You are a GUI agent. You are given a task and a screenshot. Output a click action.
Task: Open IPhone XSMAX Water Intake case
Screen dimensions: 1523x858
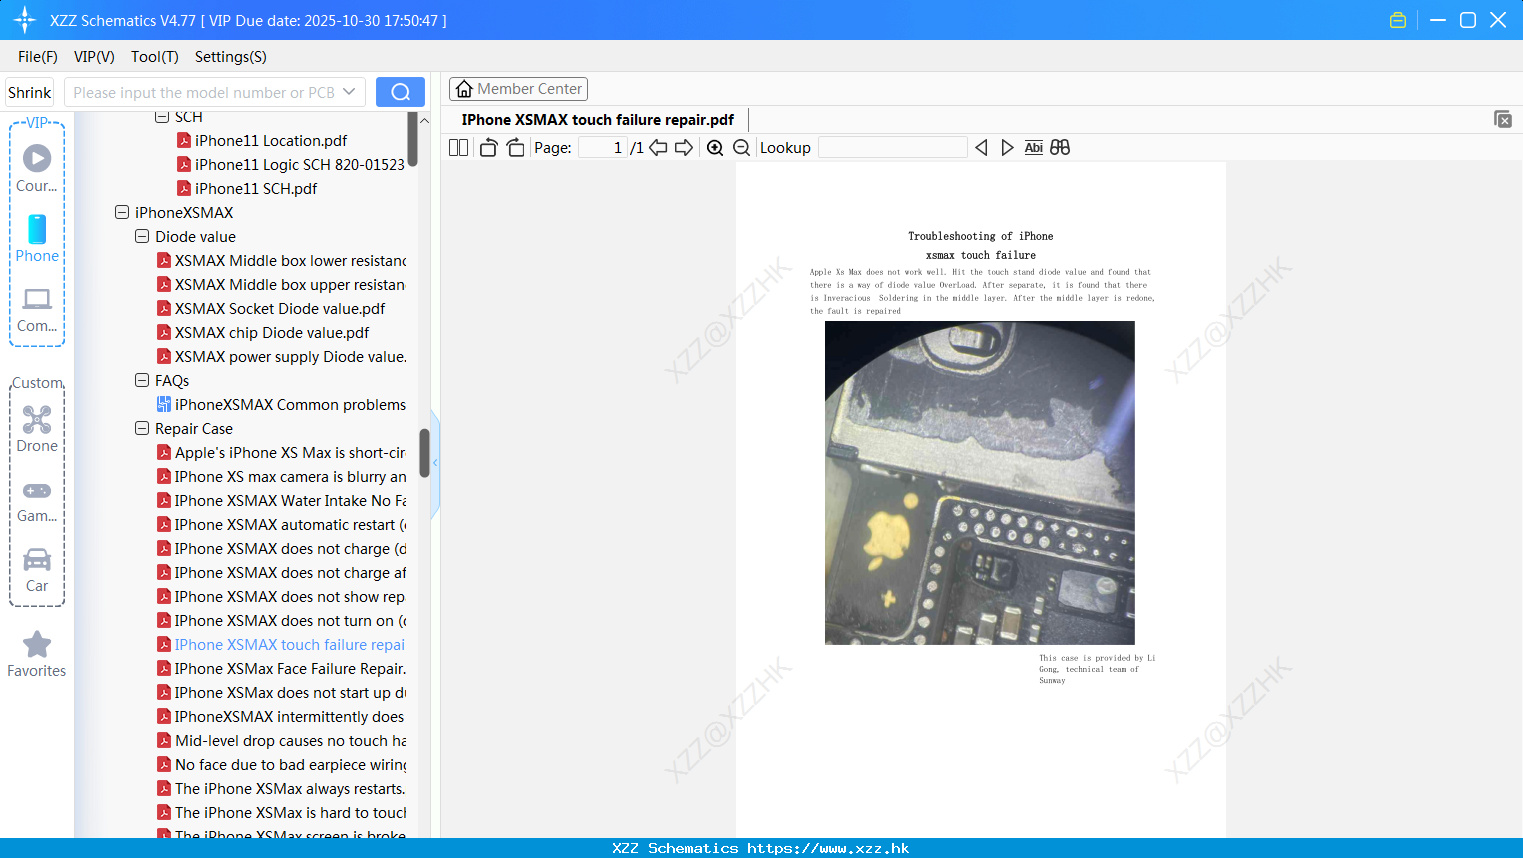tap(281, 500)
